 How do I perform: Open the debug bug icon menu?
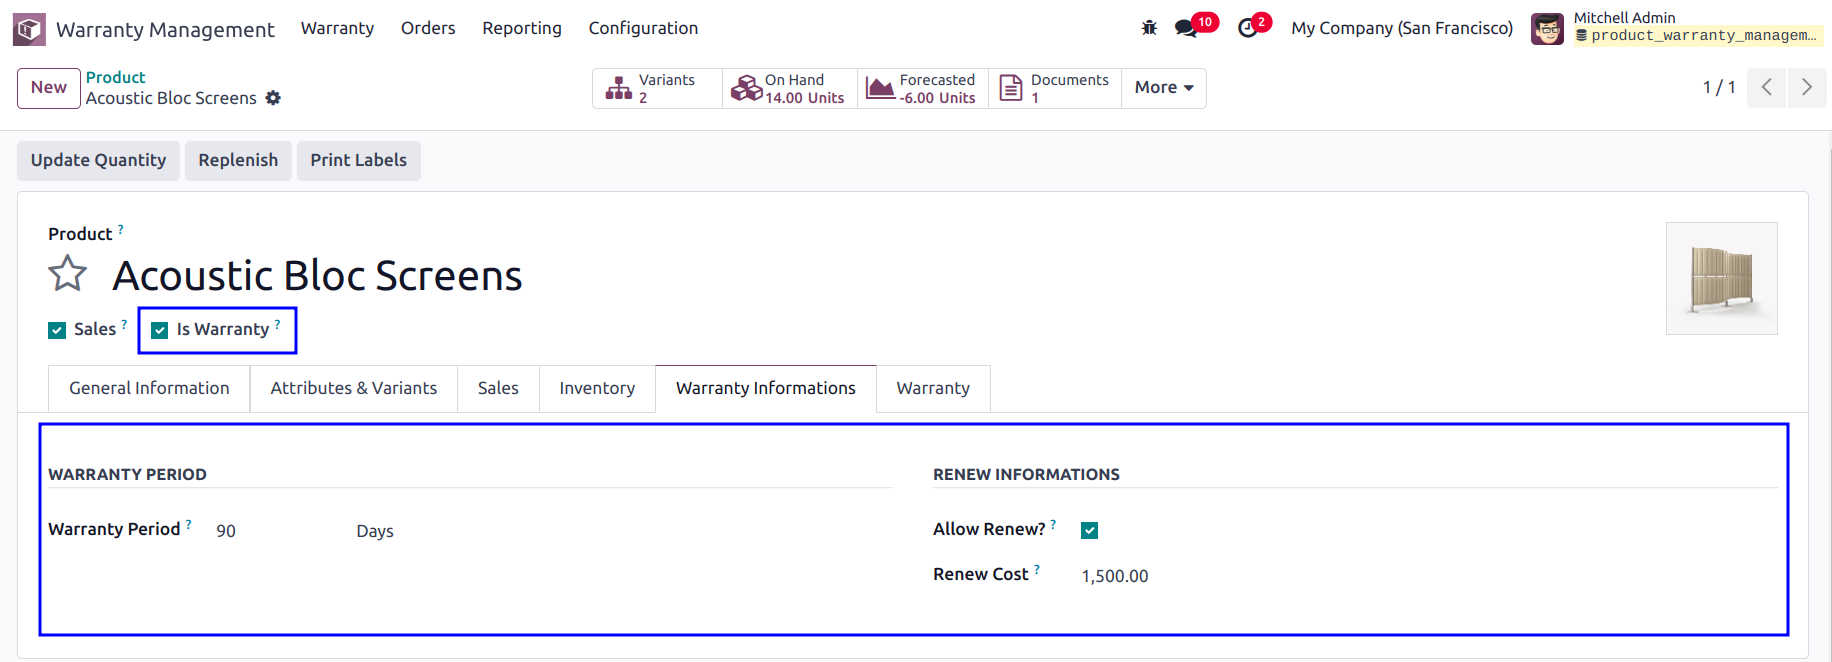1149,28
